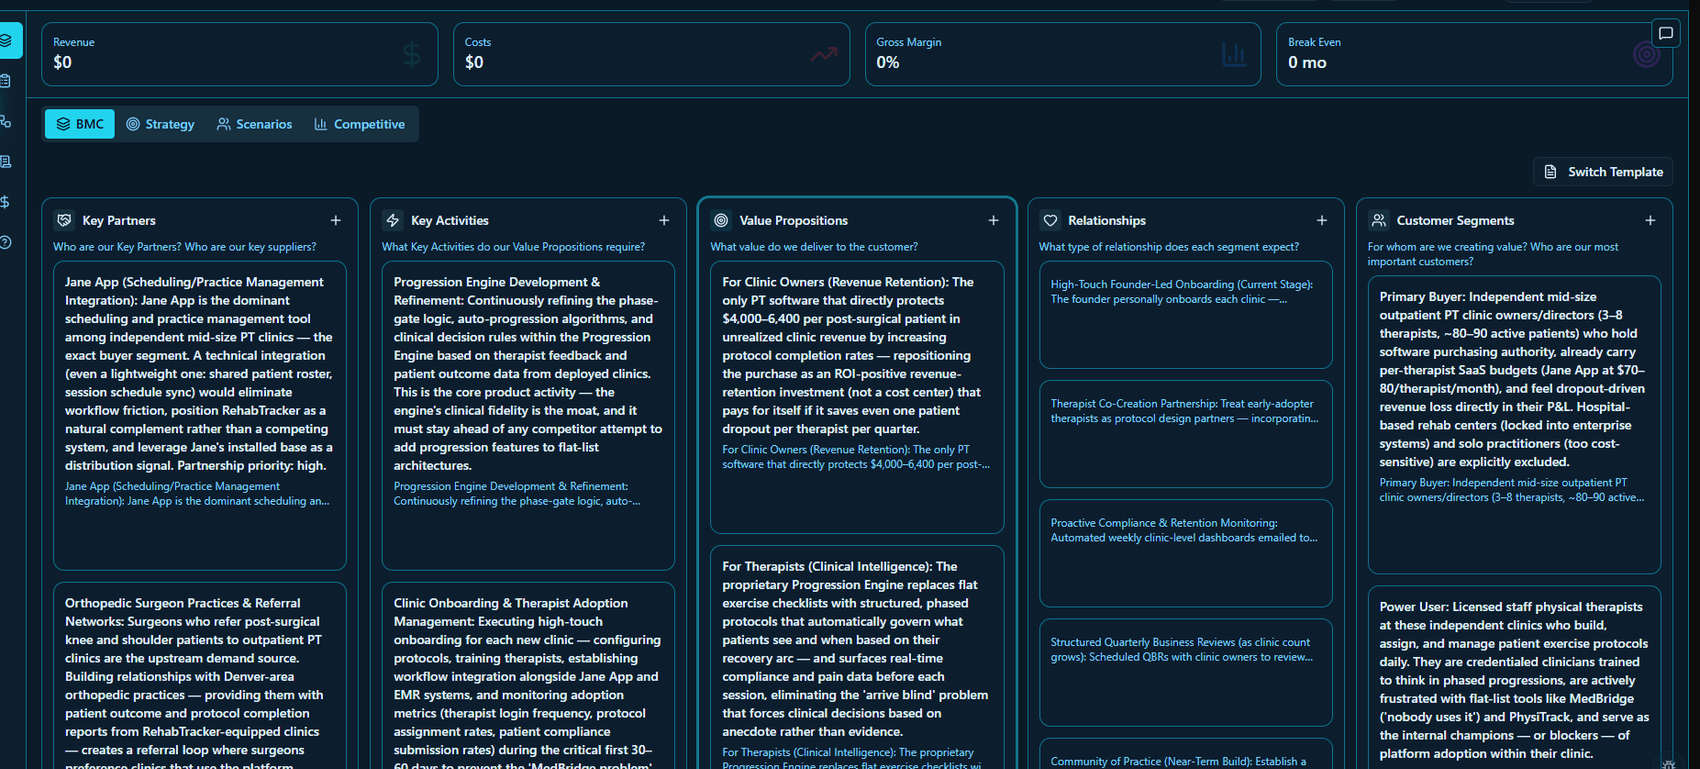Open the chat bubble icon at top right
The width and height of the screenshot is (1700, 769).
point(1666,33)
